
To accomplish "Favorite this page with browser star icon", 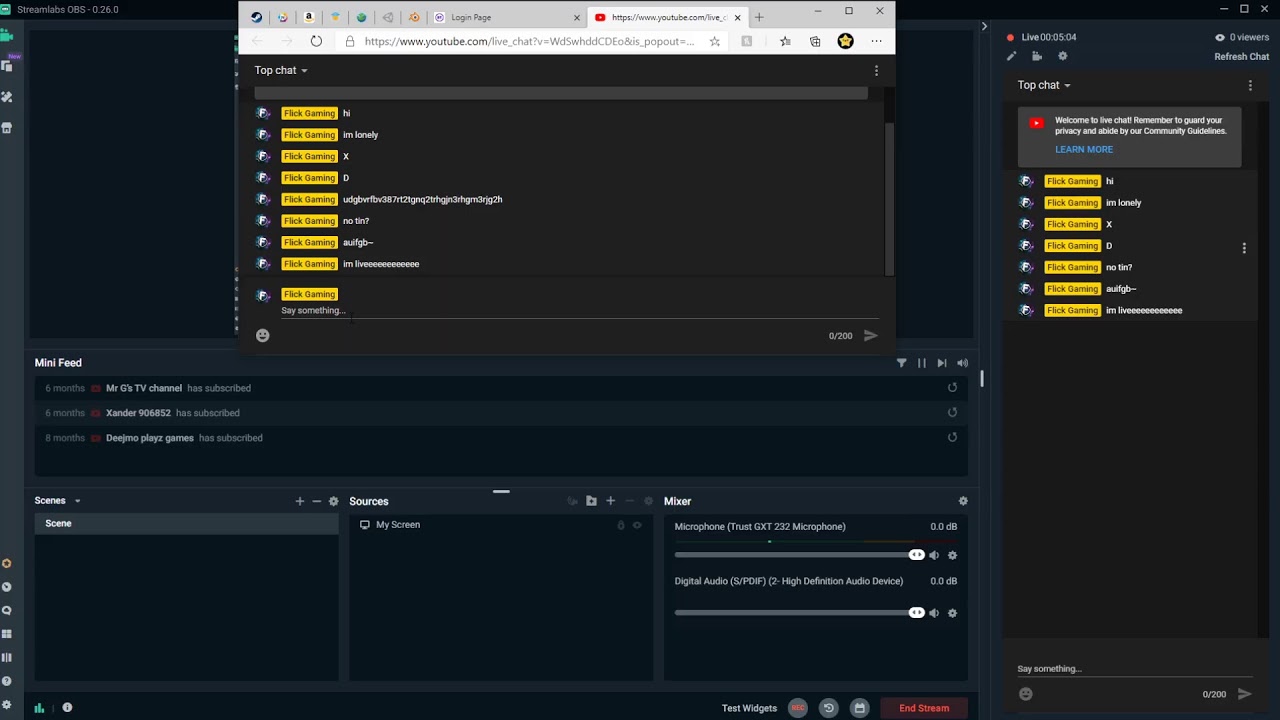I will coord(714,41).
